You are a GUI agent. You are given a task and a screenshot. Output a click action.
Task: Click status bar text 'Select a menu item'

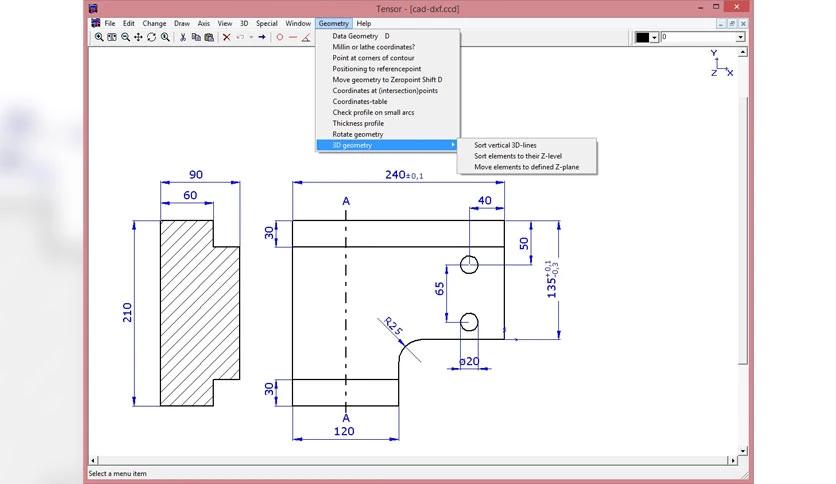[117, 473]
